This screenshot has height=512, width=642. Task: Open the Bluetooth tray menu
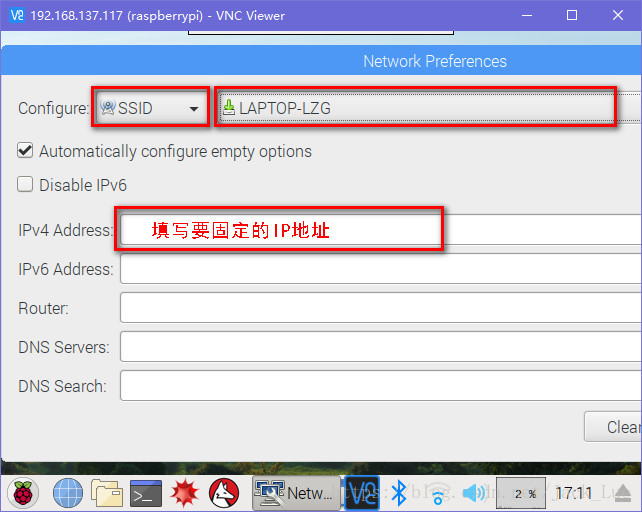coord(398,493)
